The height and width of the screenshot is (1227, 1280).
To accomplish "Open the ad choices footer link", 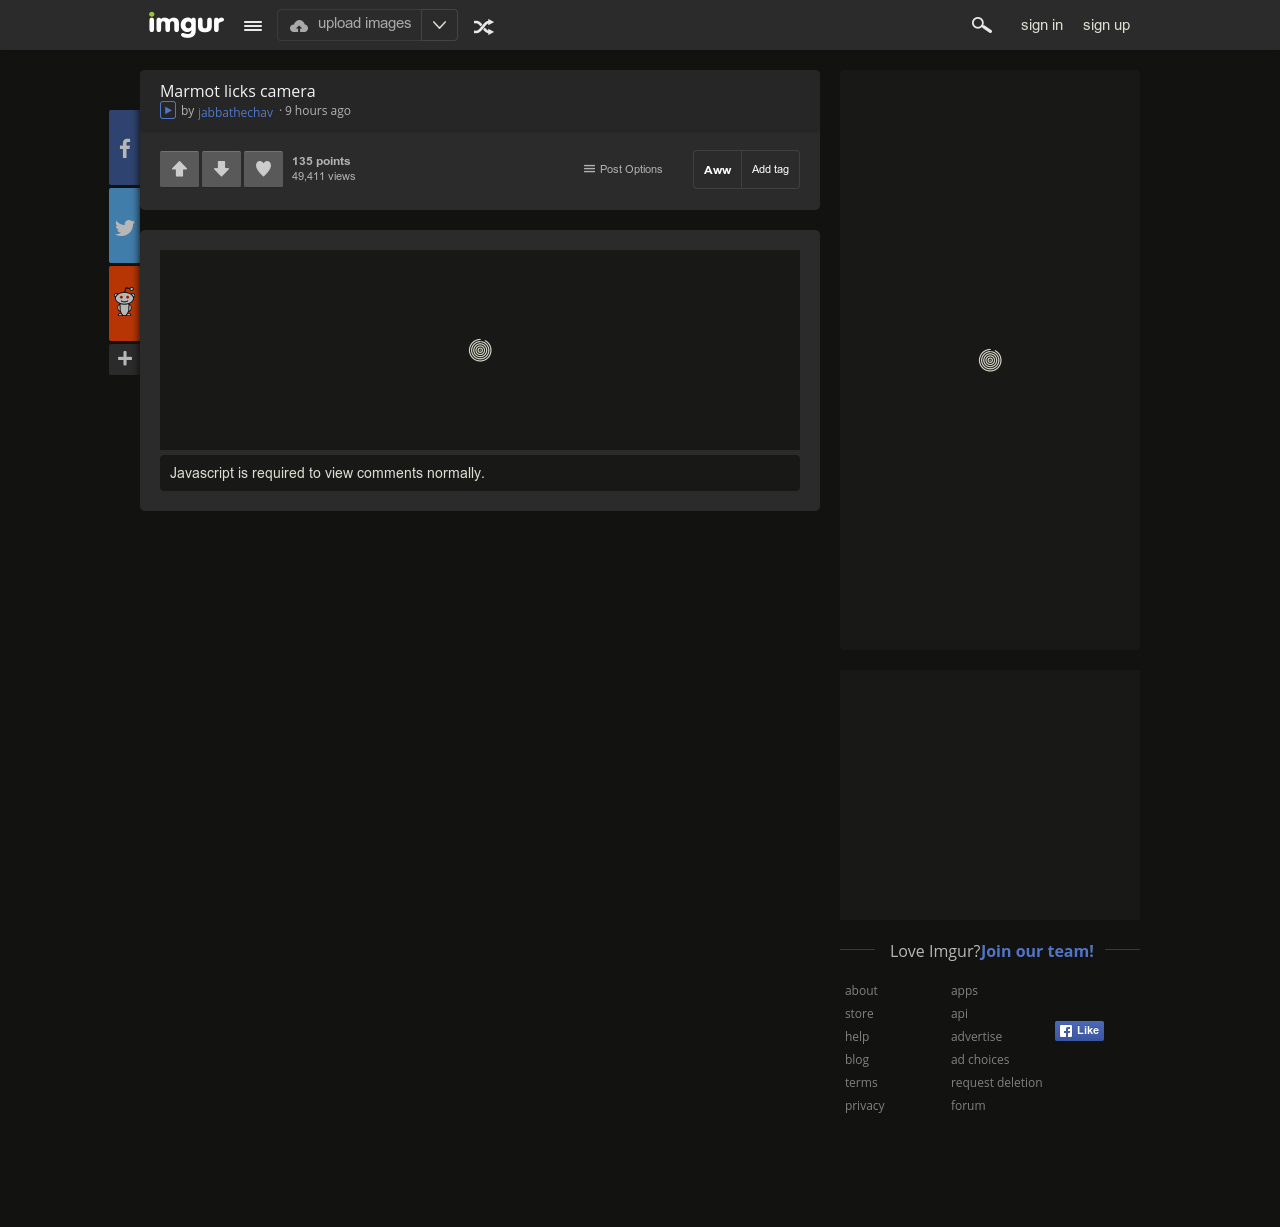I will click(x=980, y=1059).
